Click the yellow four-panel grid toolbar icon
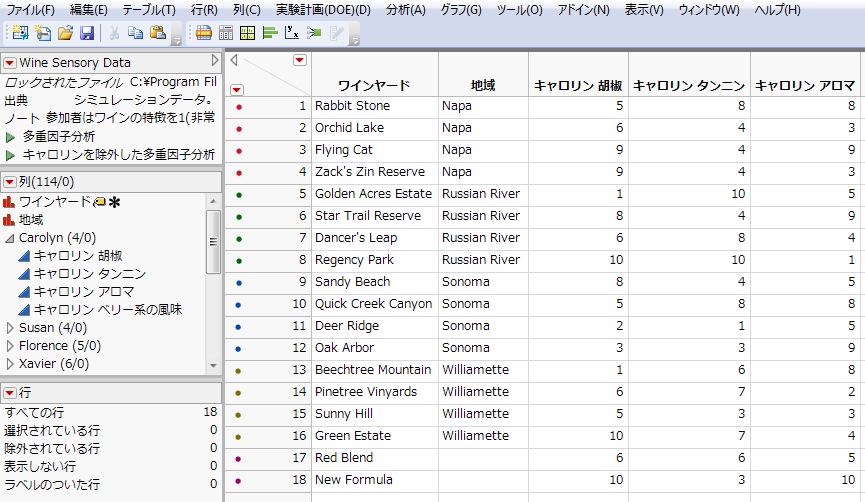 click(x=247, y=33)
